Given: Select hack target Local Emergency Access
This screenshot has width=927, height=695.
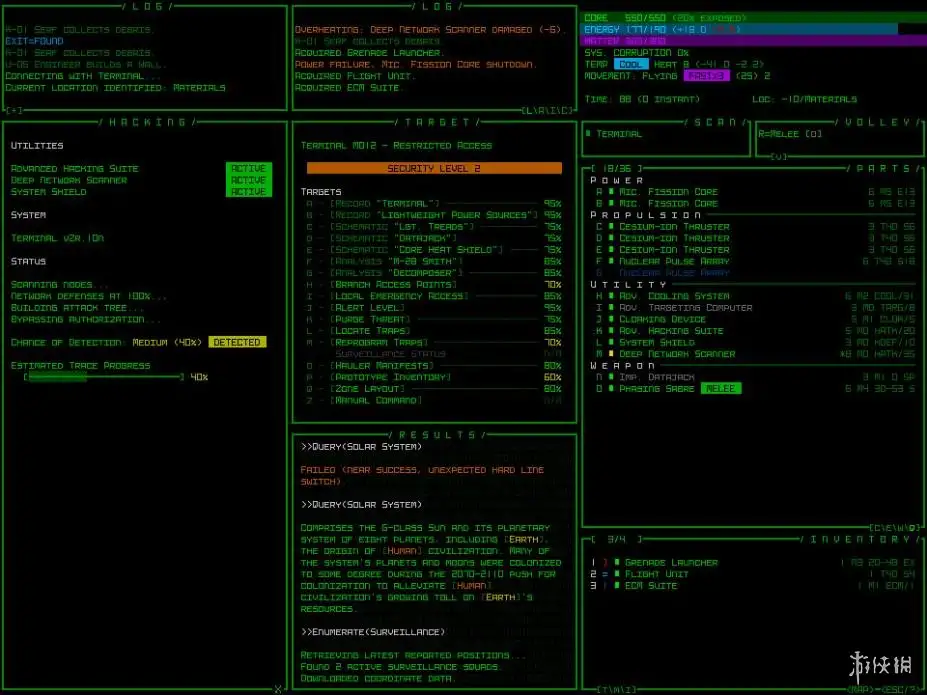Looking at the screenshot, I should (434, 296).
